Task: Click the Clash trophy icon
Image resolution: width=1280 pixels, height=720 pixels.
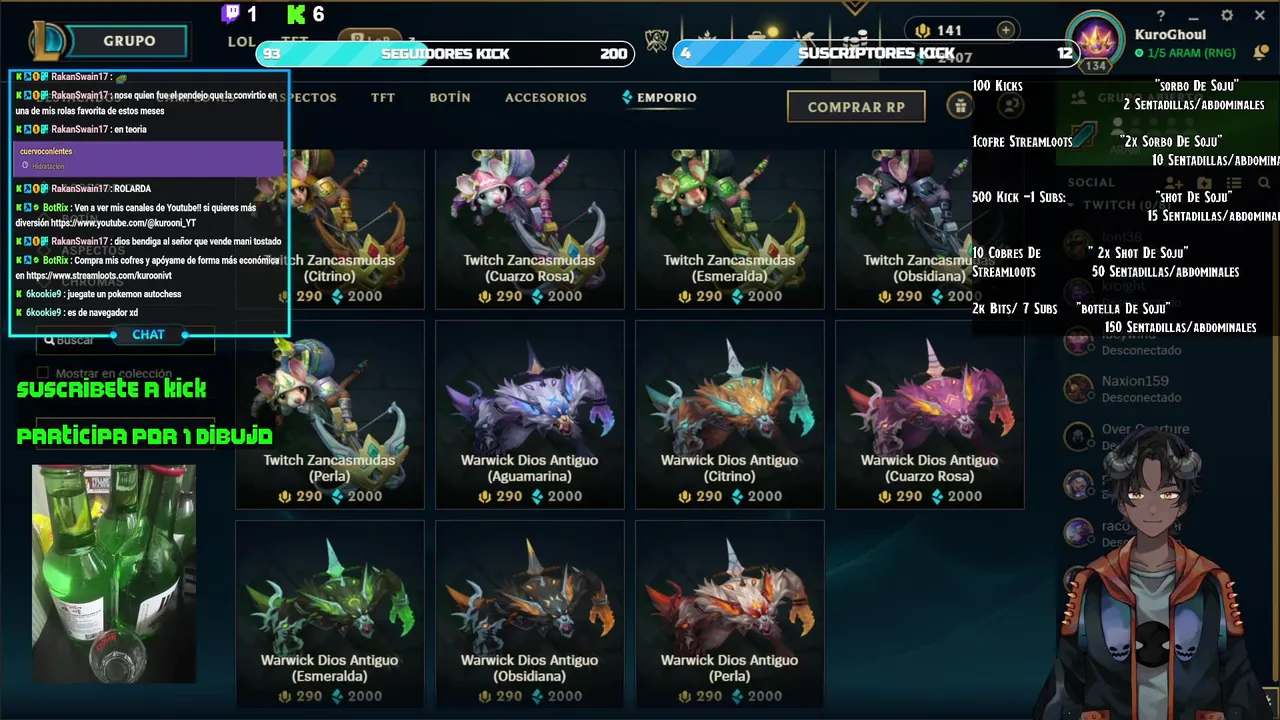Action: [x=655, y=41]
